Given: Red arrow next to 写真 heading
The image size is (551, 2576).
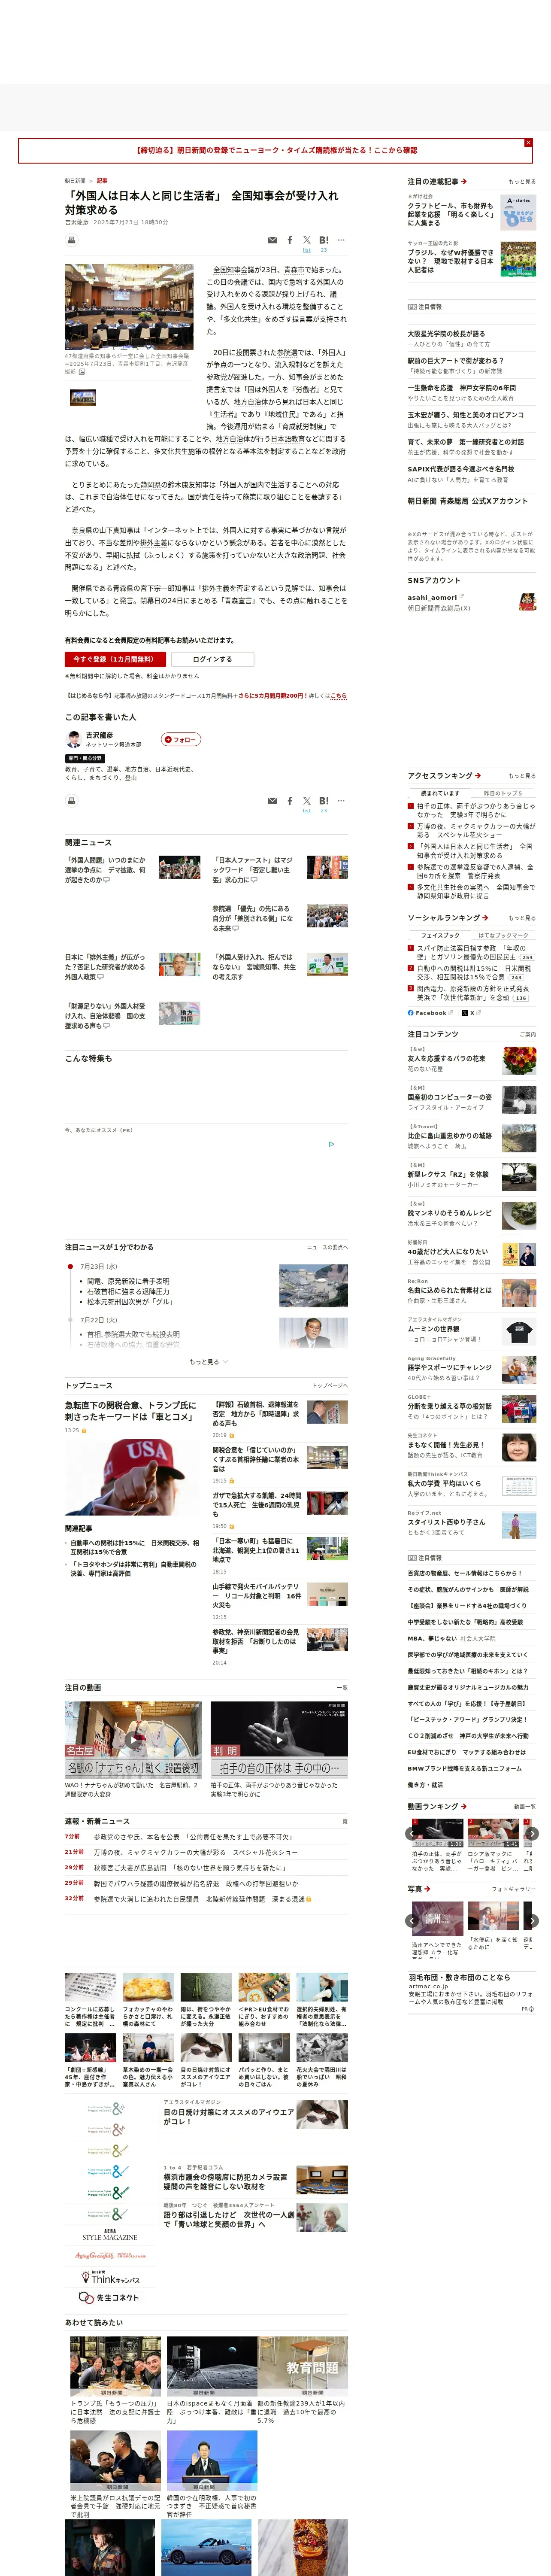Looking at the screenshot, I should tap(427, 1889).
